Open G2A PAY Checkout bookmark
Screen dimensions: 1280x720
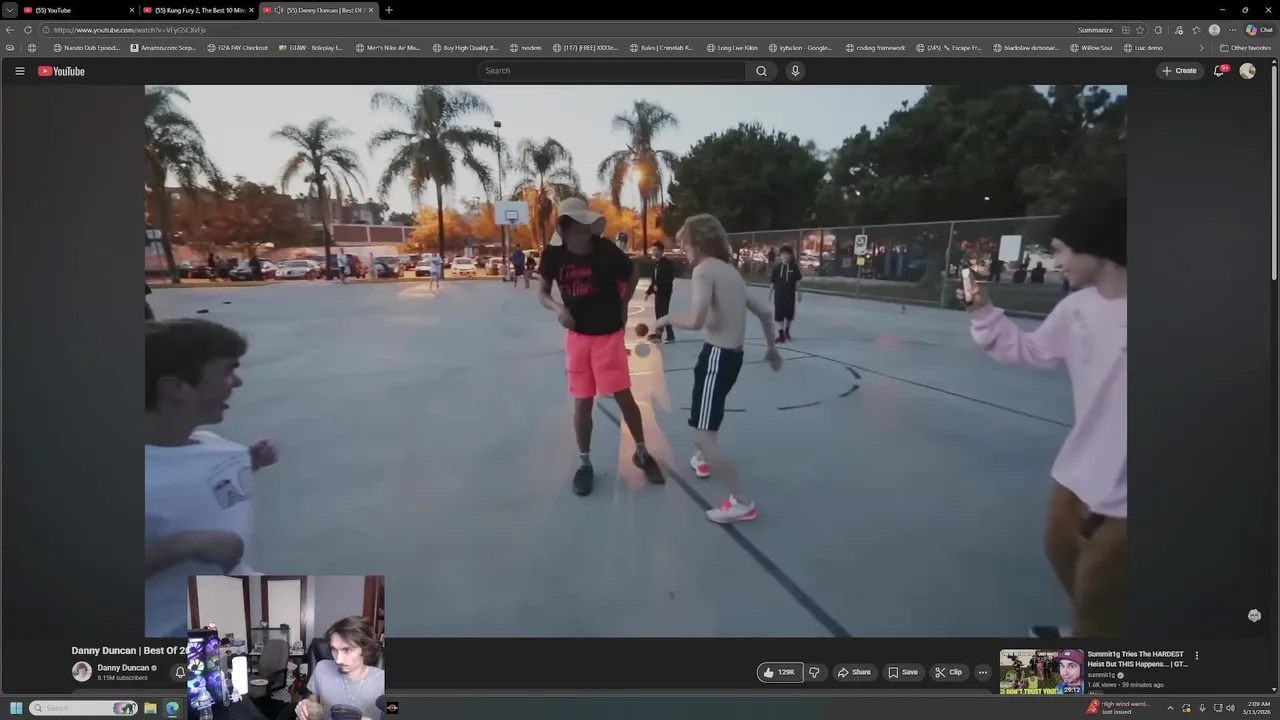[237, 48]
